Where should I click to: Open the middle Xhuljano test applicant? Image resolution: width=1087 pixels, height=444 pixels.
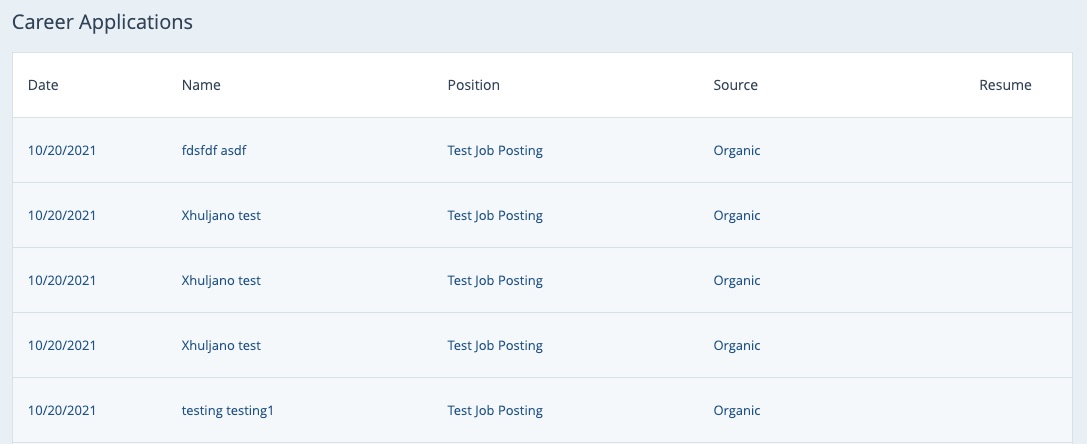click(x=221, y=281)
